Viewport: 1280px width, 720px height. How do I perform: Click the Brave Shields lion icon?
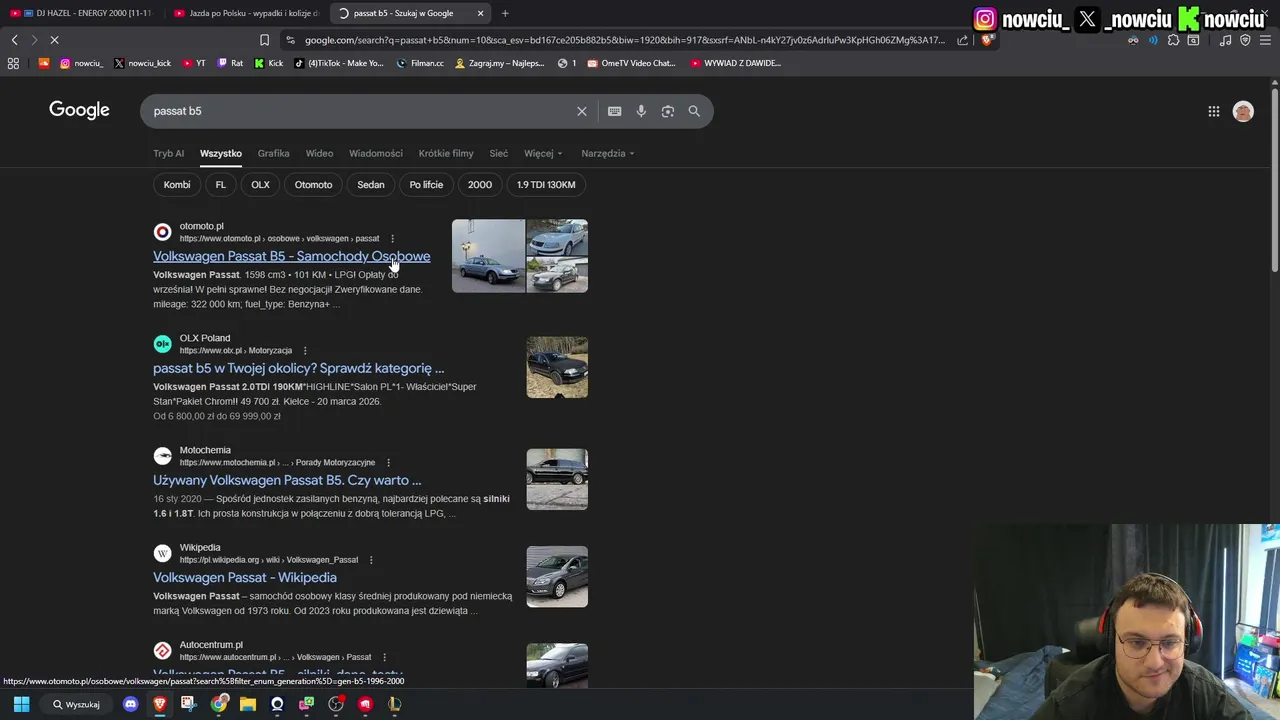(x=987, y=40)
